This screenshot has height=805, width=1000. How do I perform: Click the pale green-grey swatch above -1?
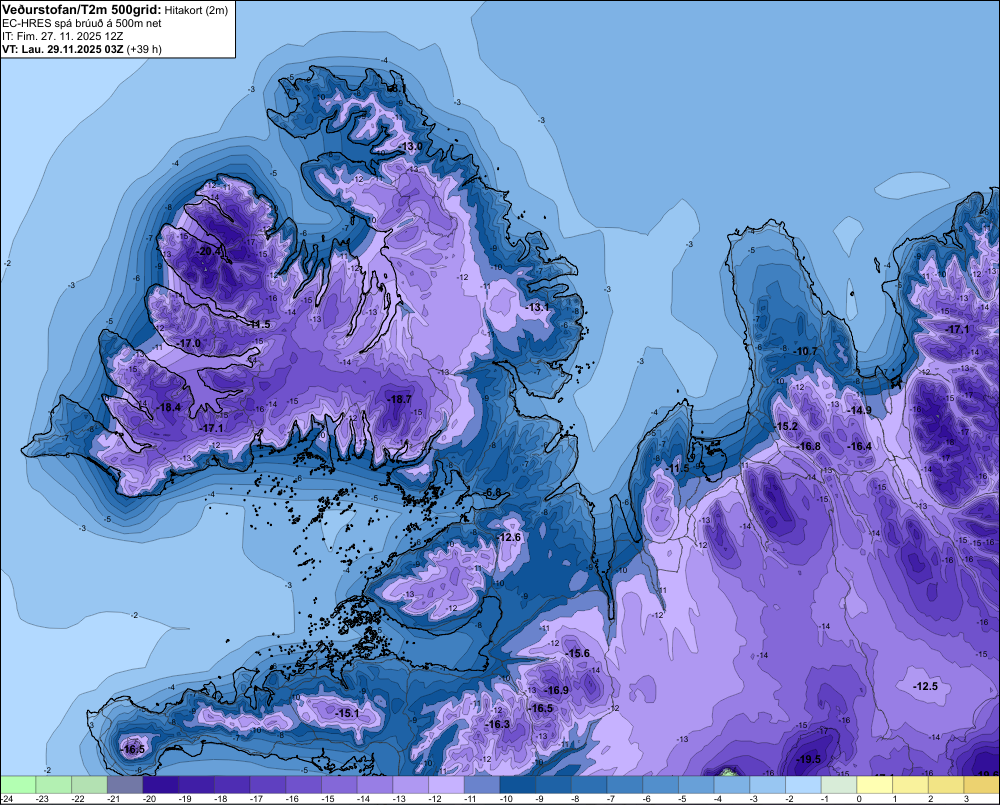pos(839,785)
